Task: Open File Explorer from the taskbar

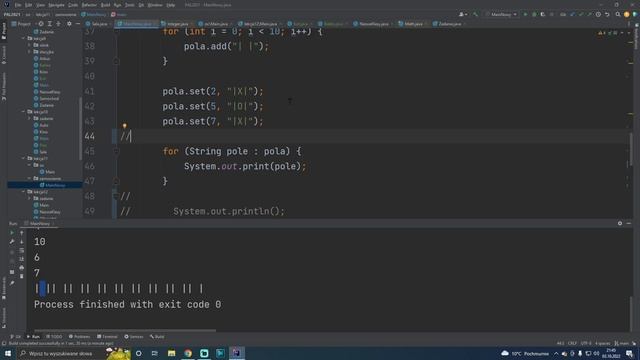Action: coord(171,353)
